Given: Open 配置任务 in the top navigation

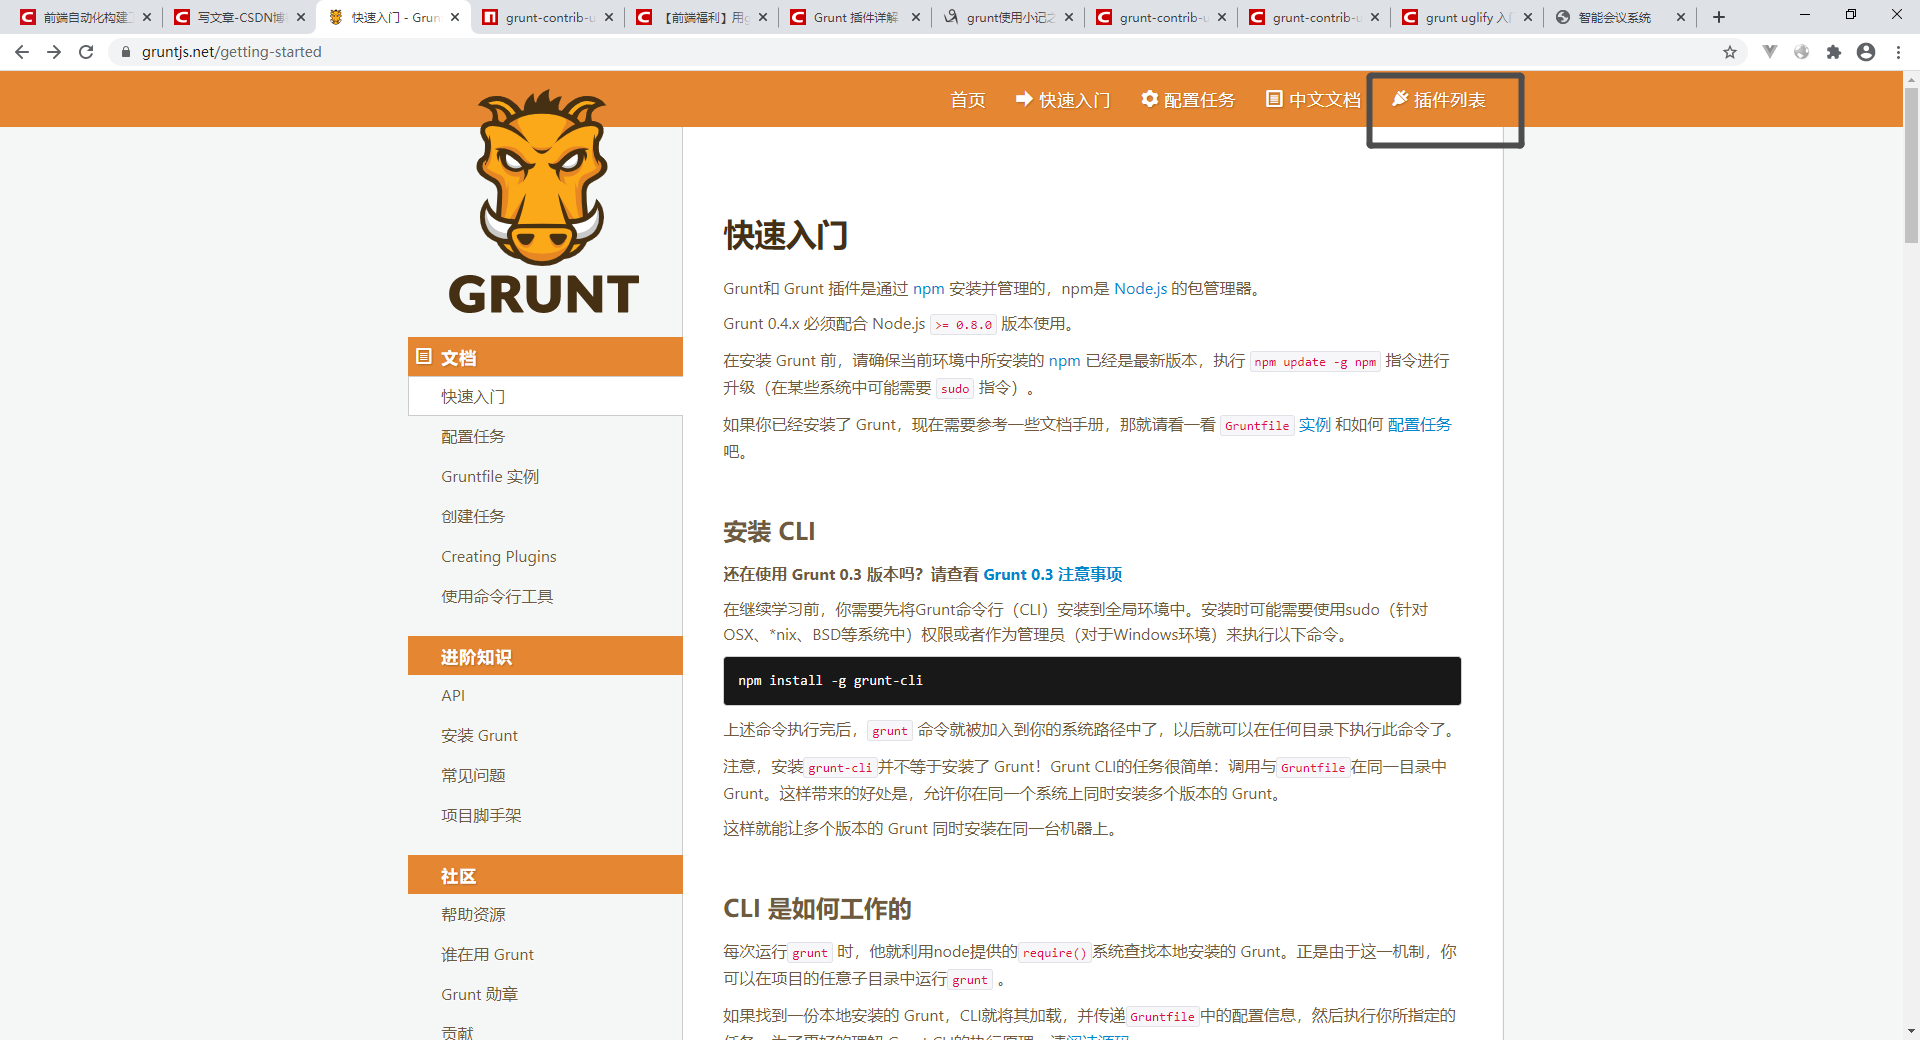Looking at the screenshot, I should coord(1188,100).
